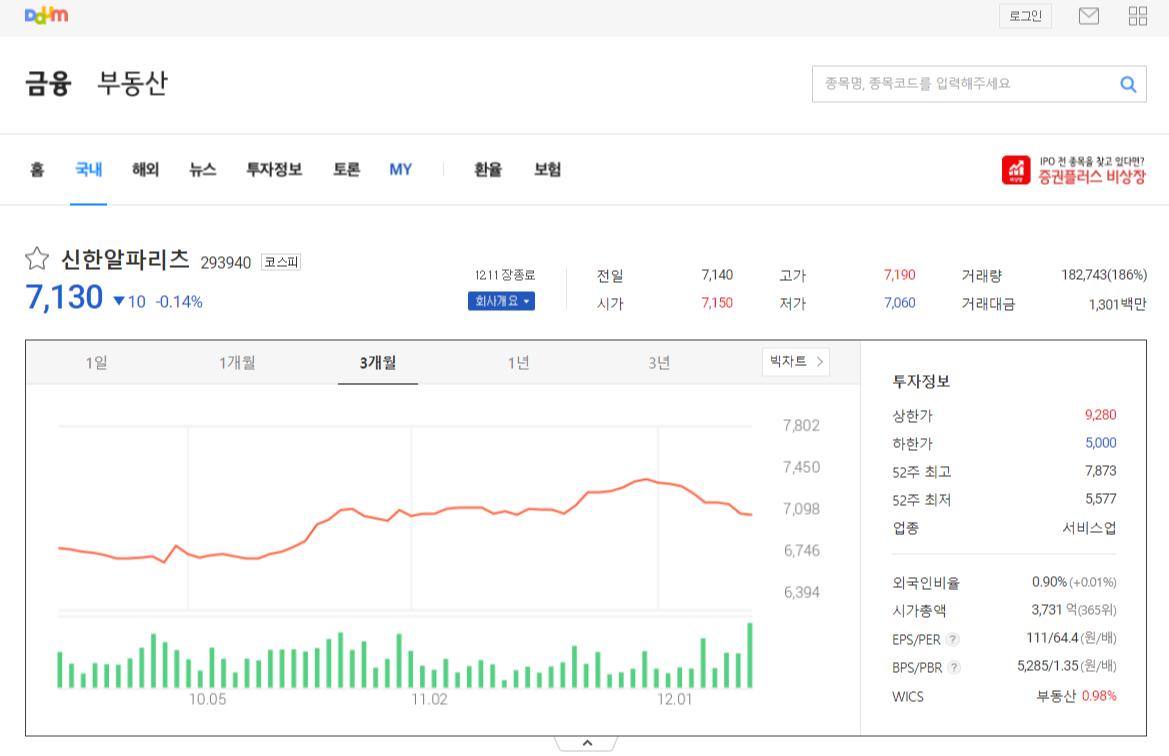The image size is (1169, 756).
Task: Open the 해외 menu
Action: coord(145,170)
